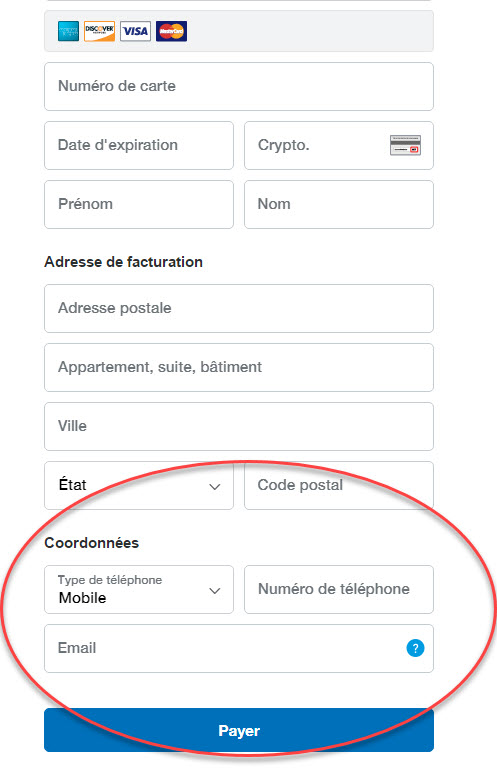Screen dimensions: 497x771
Task: Click the American Express card icon
Action: tap(68, 31)
